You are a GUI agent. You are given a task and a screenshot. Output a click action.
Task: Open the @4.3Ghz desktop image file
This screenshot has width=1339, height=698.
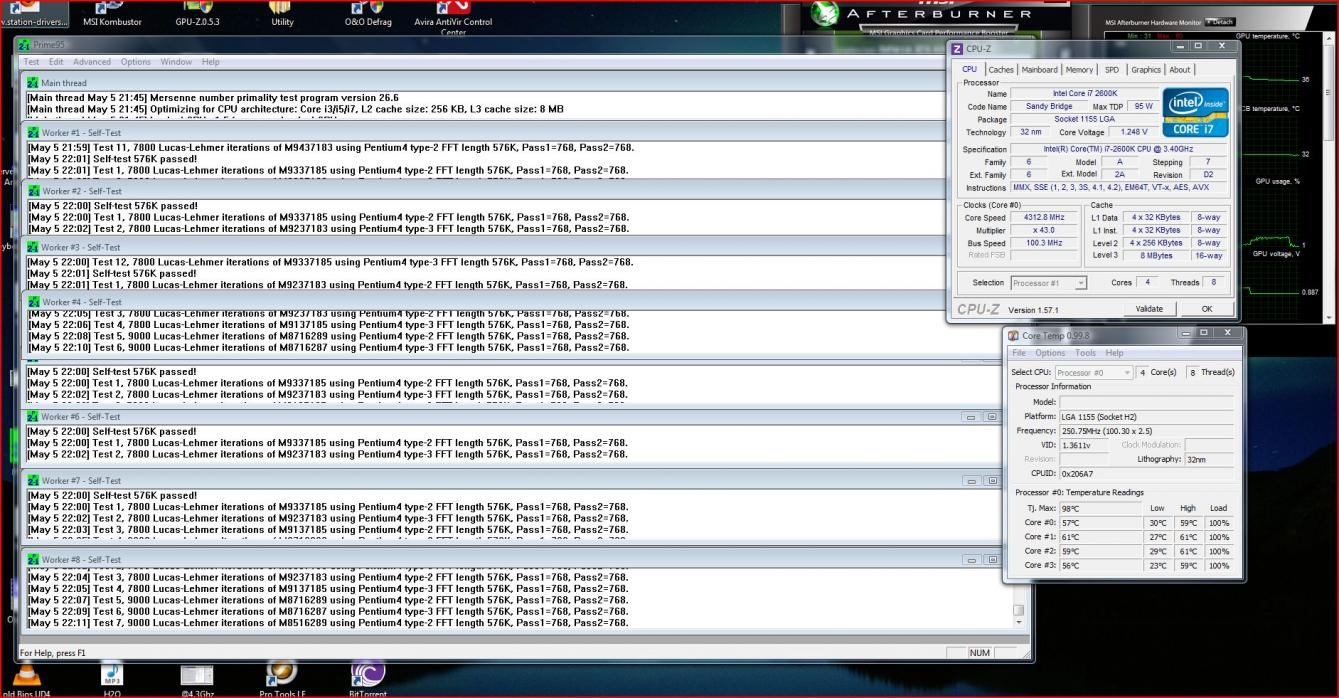point(197,680)
